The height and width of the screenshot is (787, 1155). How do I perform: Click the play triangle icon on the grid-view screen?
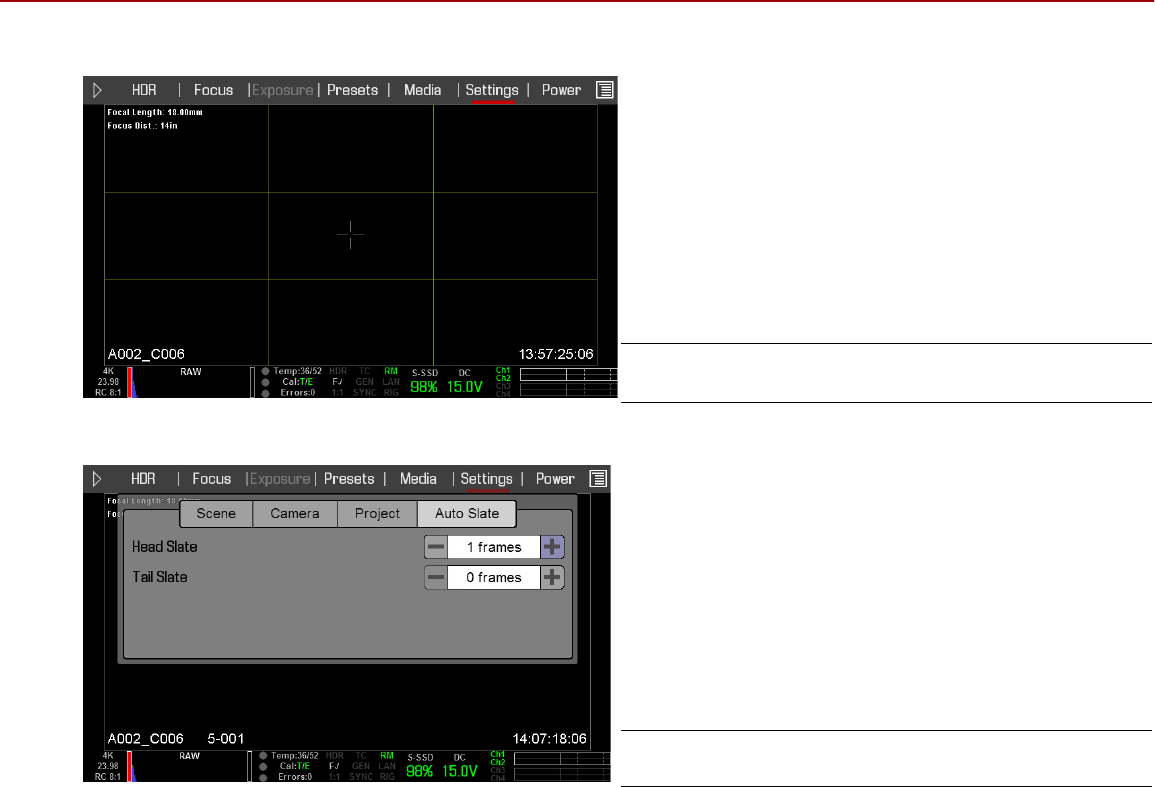point(97,90)
